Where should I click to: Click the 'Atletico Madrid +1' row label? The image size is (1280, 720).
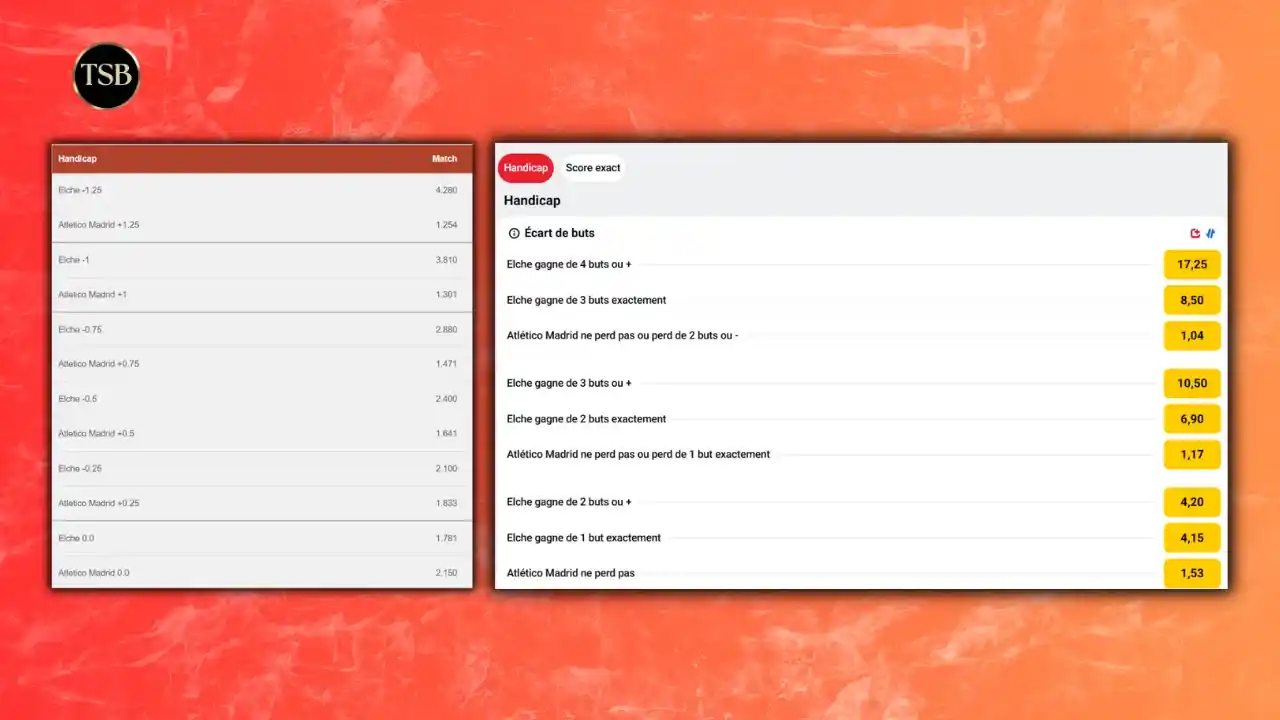tap(92, 295)
